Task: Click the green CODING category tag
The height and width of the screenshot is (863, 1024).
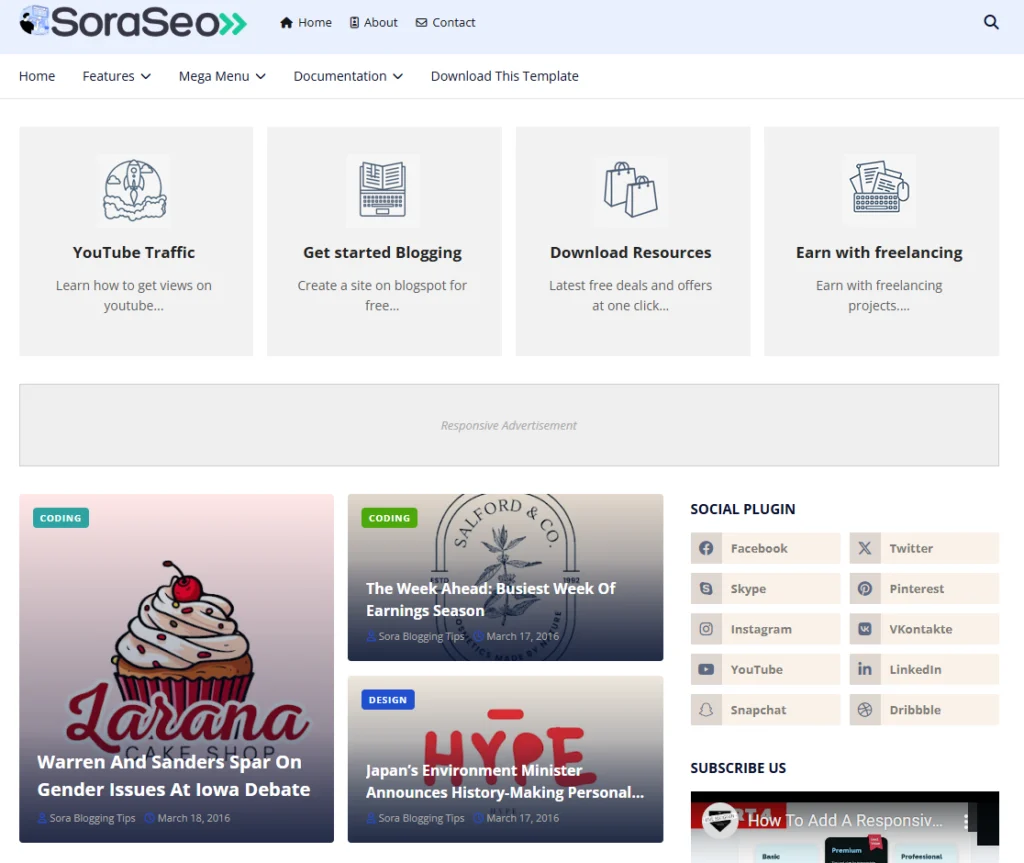Action: pos(389,518)
